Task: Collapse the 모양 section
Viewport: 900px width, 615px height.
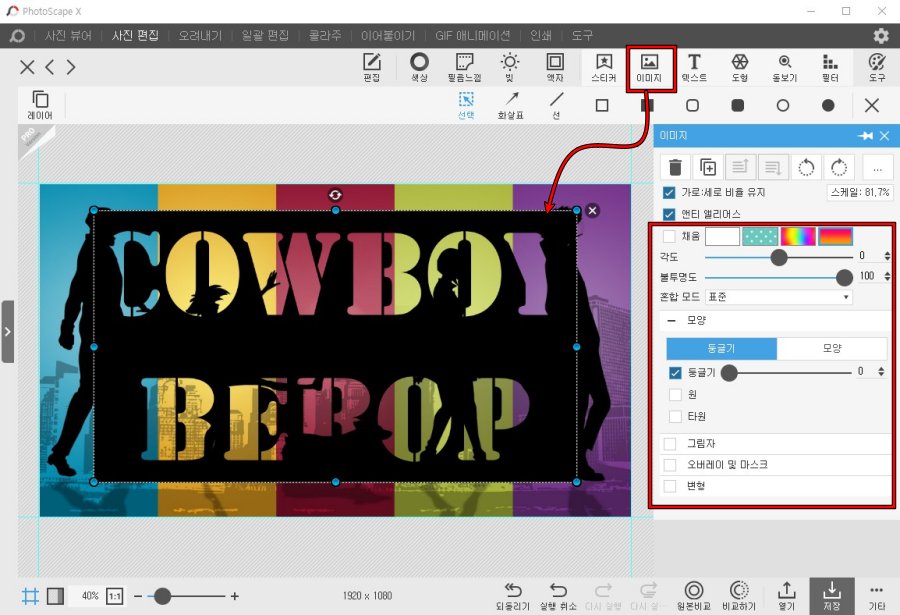Action: pos(671,320)
